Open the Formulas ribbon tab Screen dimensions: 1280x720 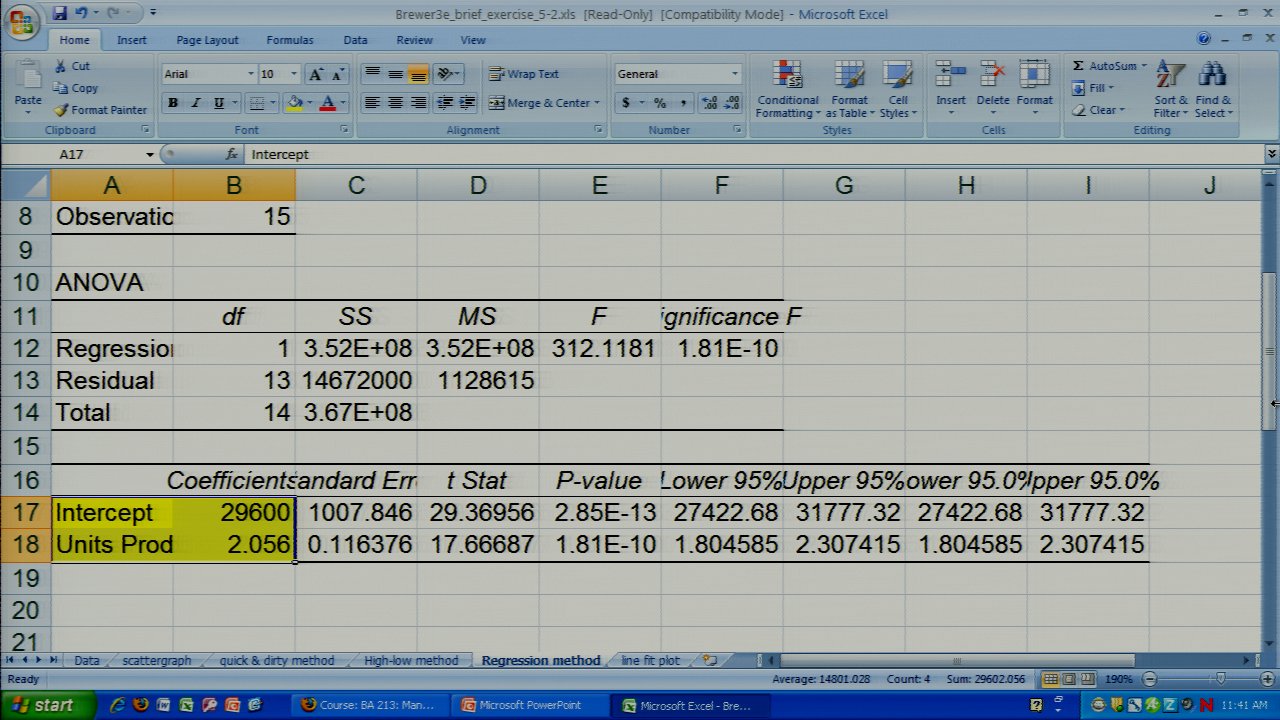289,40
